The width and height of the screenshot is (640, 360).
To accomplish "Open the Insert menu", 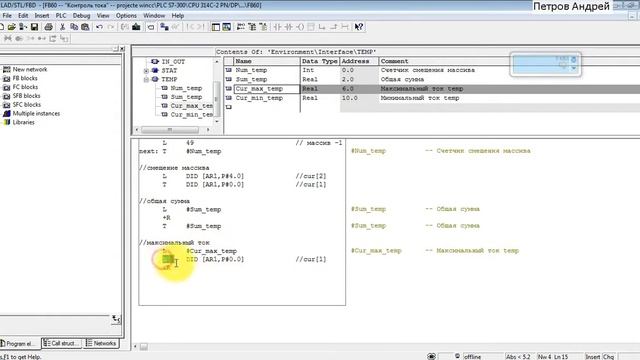I will pyautogui.click(x=42, y=16).
